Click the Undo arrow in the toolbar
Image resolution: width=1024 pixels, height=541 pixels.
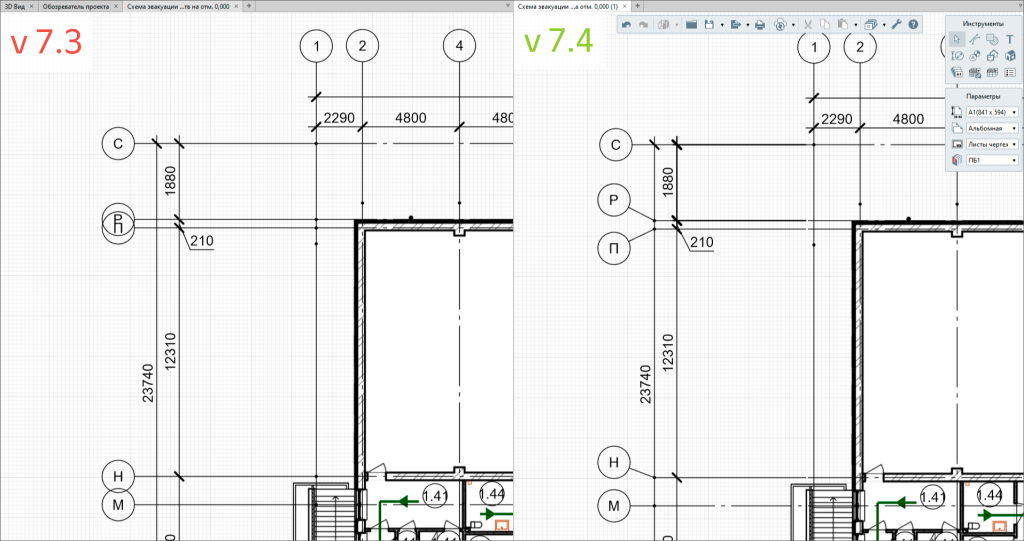tap(627, 24)
